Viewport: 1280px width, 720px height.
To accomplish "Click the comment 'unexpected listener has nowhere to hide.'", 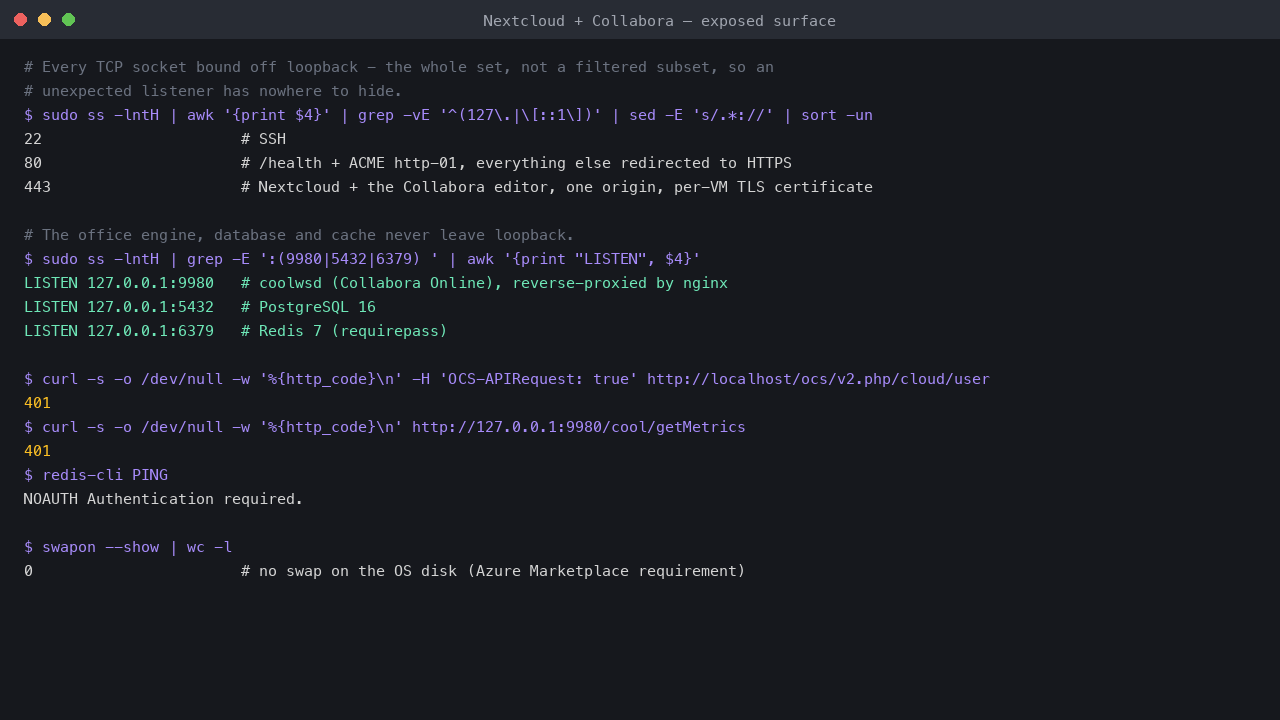I will coord(213,91).
